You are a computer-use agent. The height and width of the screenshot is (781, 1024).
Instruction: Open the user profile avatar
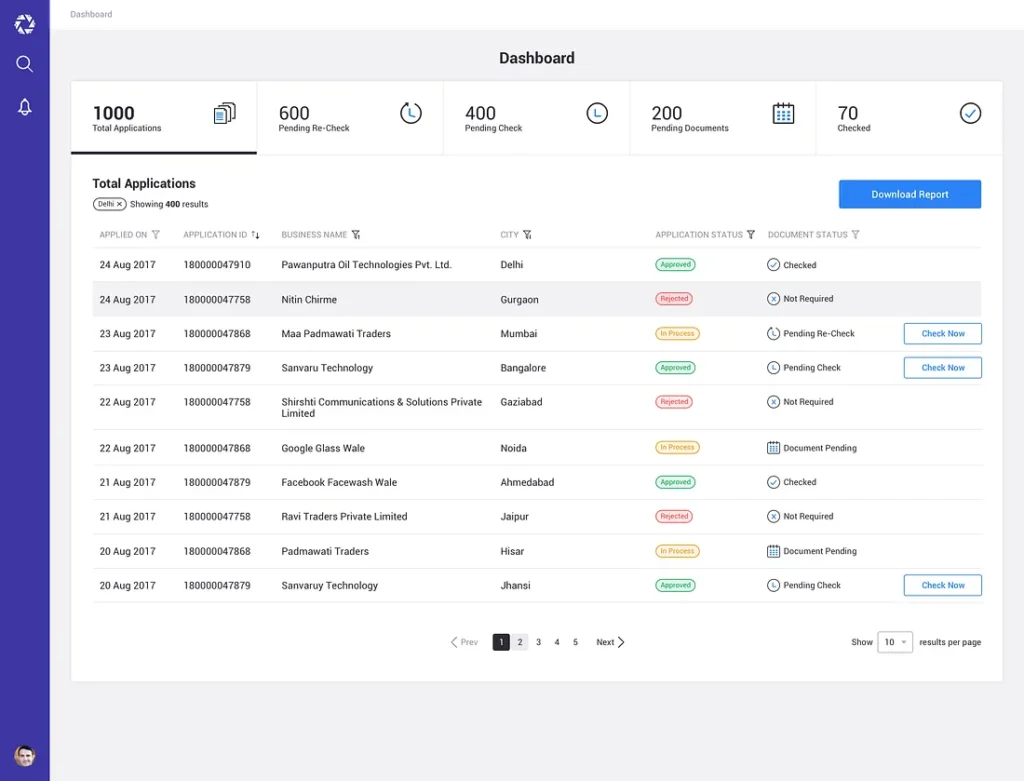click(x=25, y=756)
